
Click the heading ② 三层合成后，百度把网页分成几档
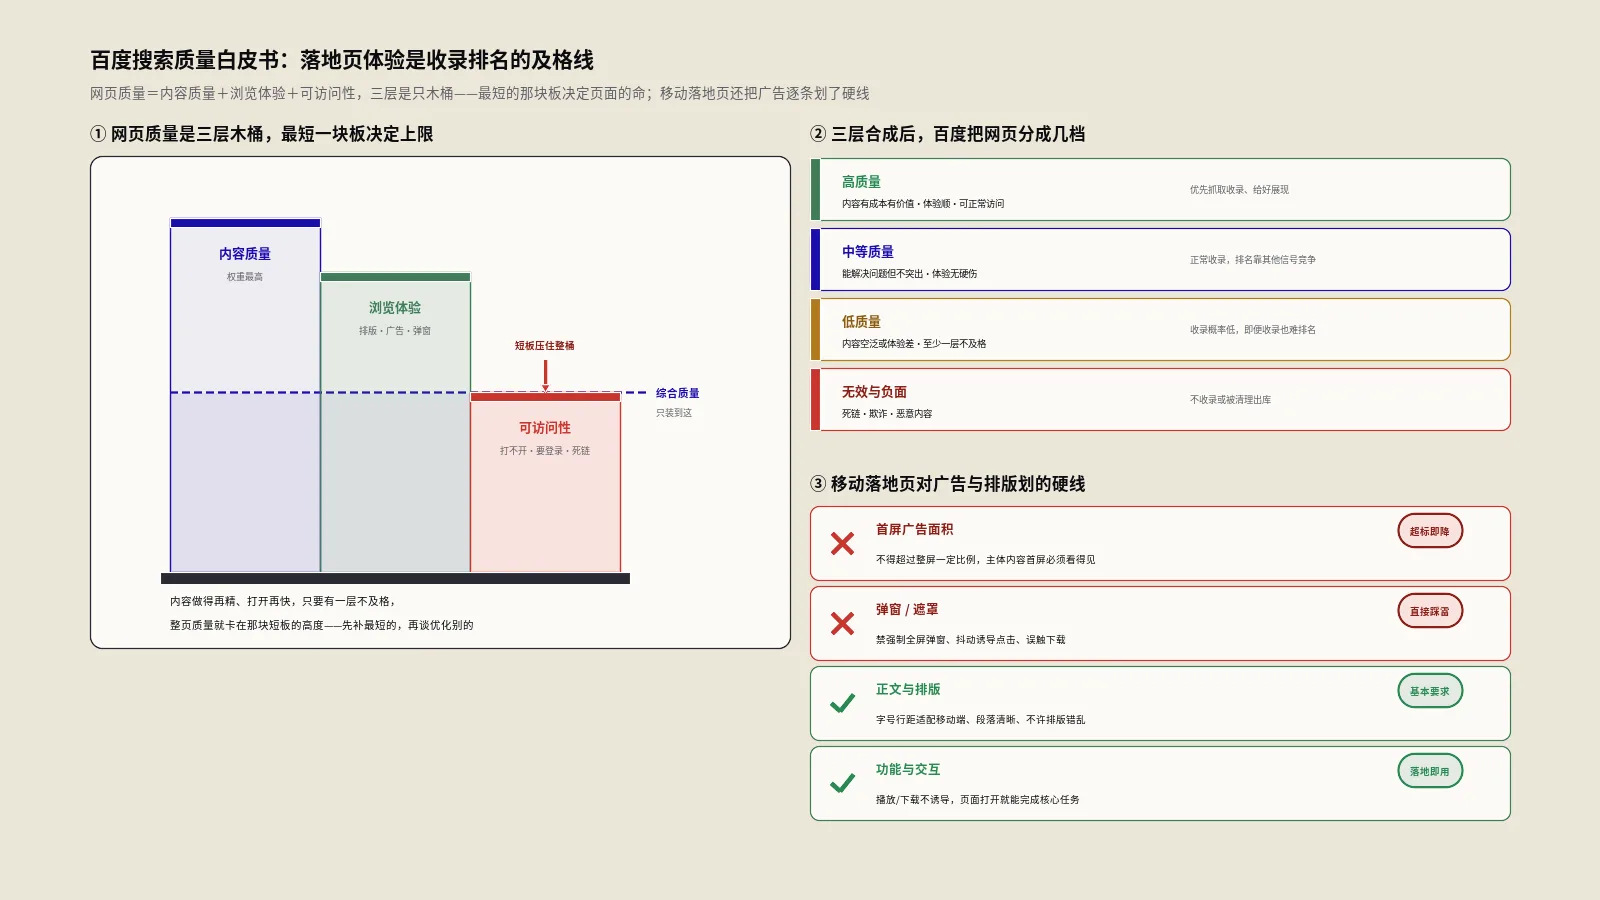pyautogui.click(x=948, y=134)
